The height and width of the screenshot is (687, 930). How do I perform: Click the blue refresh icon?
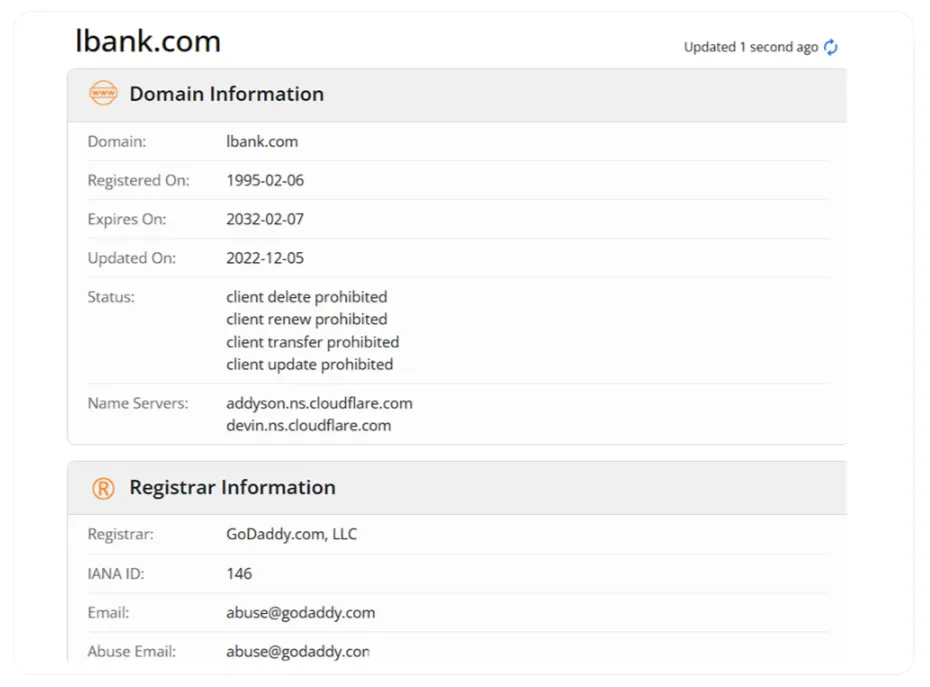(x=831, y=47)
